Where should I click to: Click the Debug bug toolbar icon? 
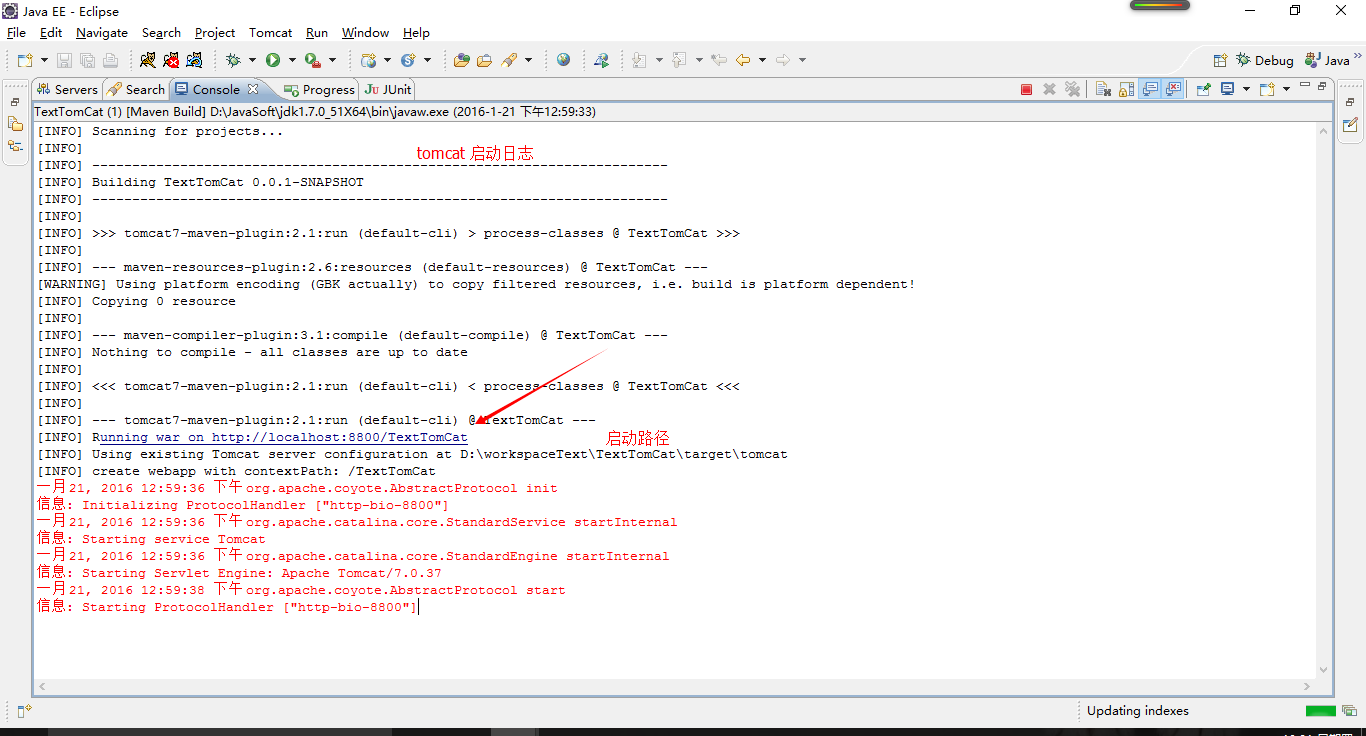tap(233, 60)
